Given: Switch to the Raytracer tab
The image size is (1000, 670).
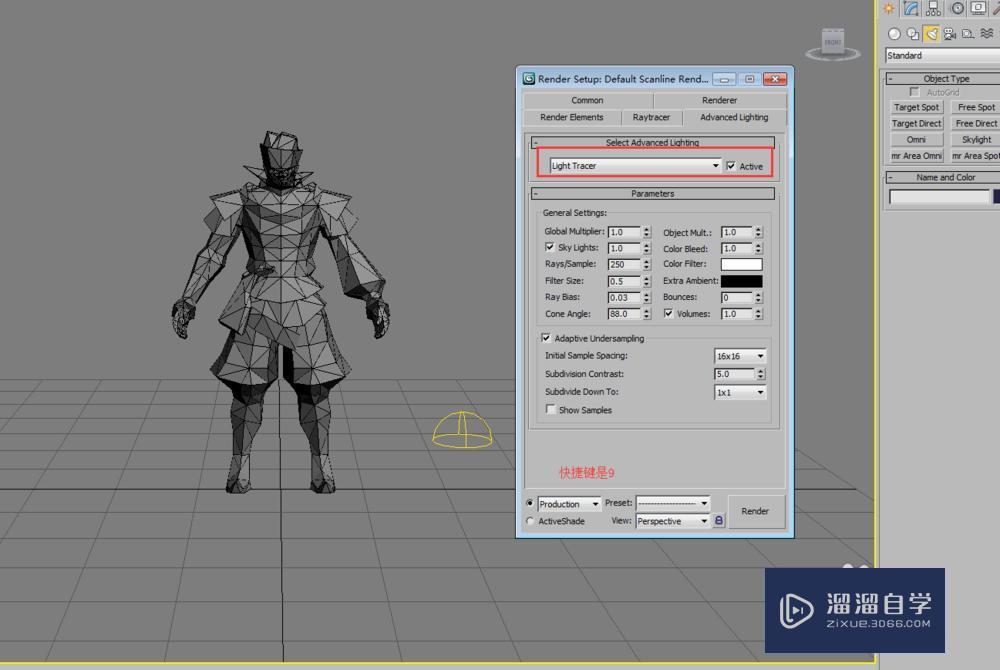Looking at the screenshot, I should [651, 117].
